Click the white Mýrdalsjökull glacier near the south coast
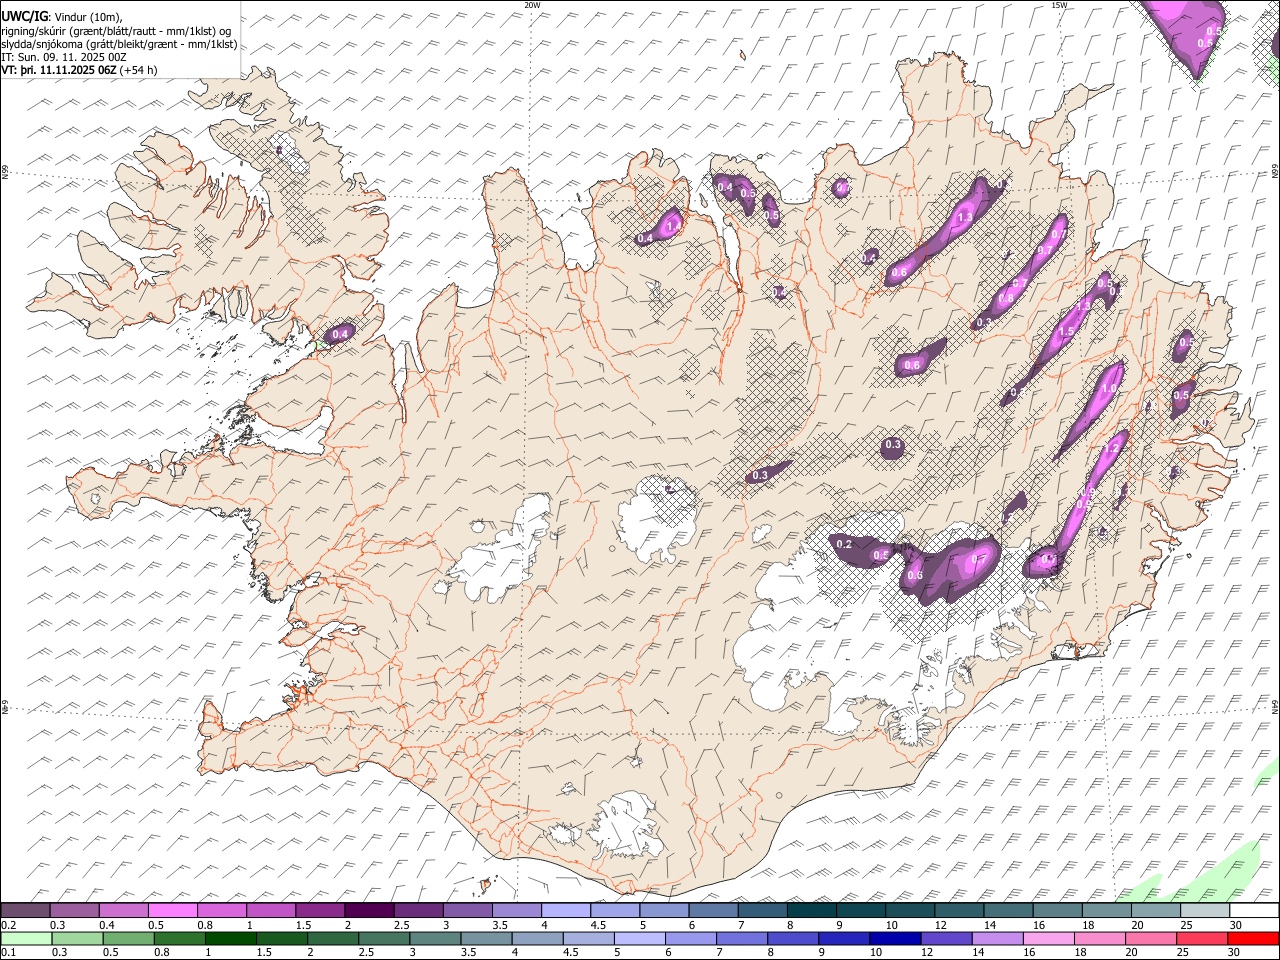 pos(628,827)
